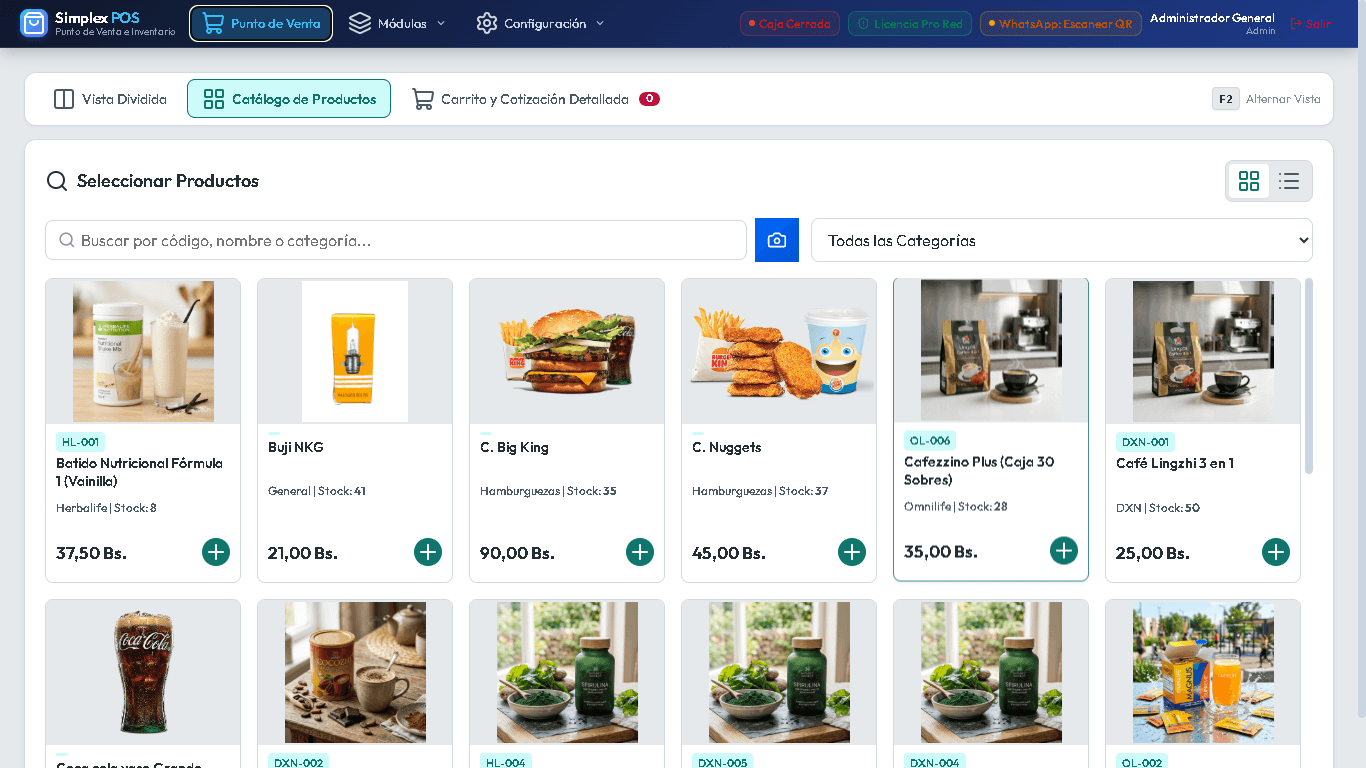Click the Caja Cerrada status badge

click(790, 24)
